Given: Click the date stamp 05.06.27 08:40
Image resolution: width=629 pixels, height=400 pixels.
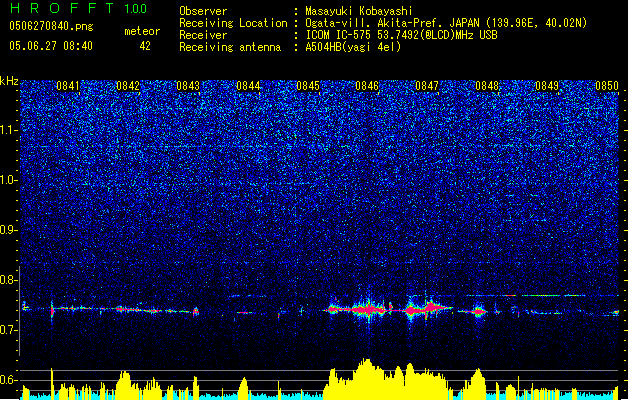Looking at the screenshot, I should pyautogui.click(x=51, y=46).
